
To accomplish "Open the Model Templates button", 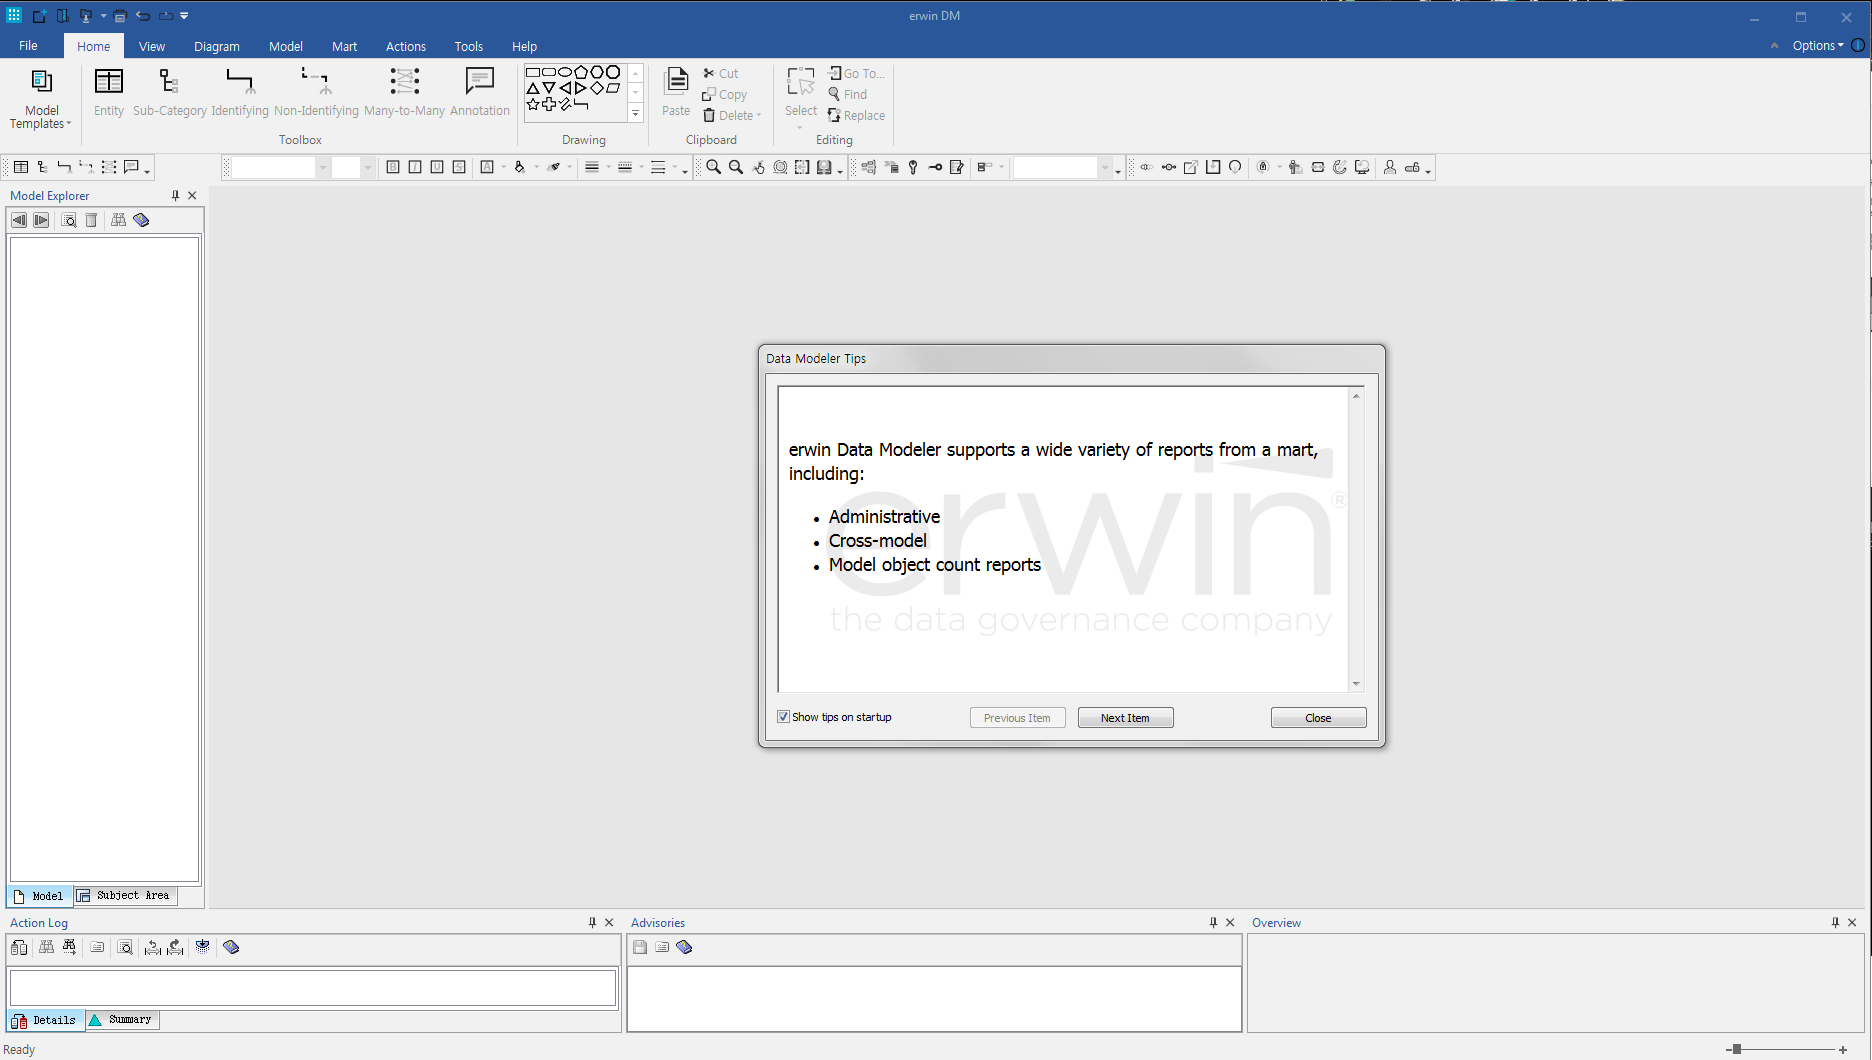I will pyautogui.click(x=41, y=98).
